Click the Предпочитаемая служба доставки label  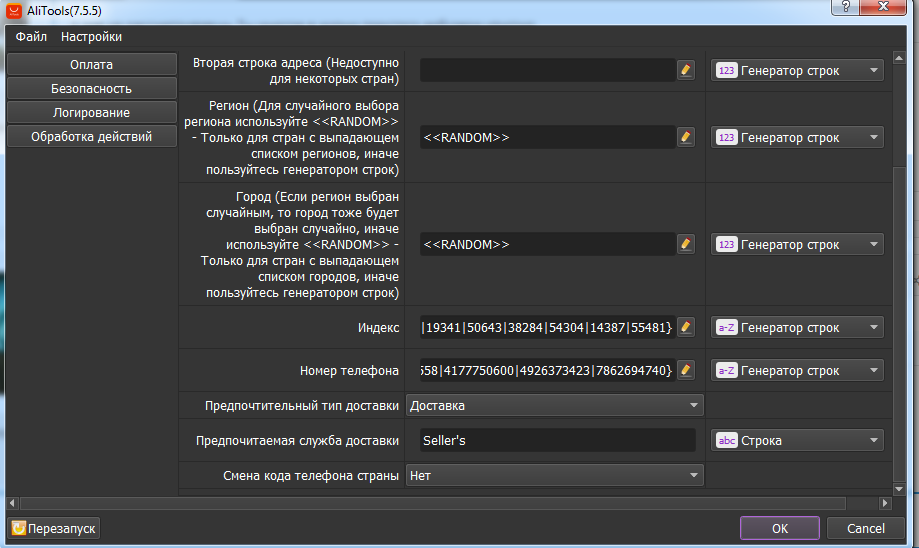point(298,441)
